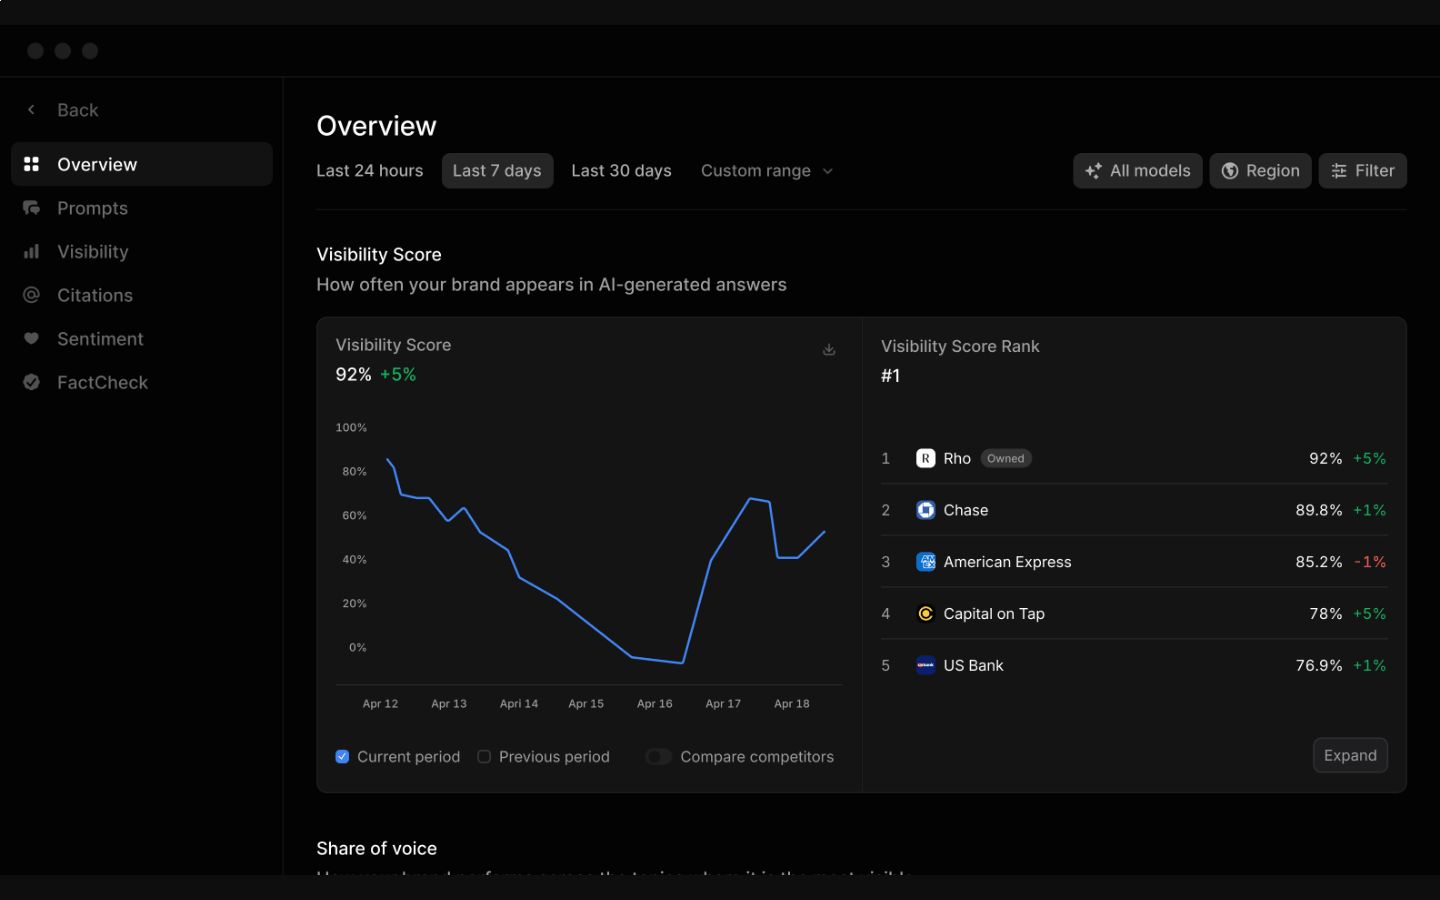Click the 78% Capital on Tap score
This screenshot has height=900, width=1440.
tap(1326, 614)
